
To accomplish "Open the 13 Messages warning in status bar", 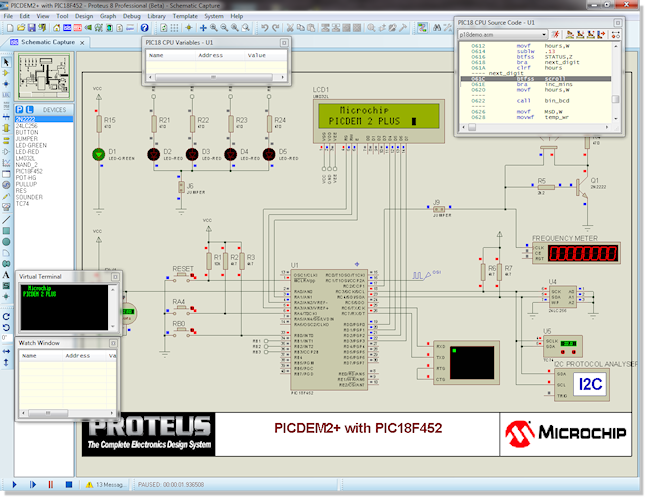I will pos(105,485).
